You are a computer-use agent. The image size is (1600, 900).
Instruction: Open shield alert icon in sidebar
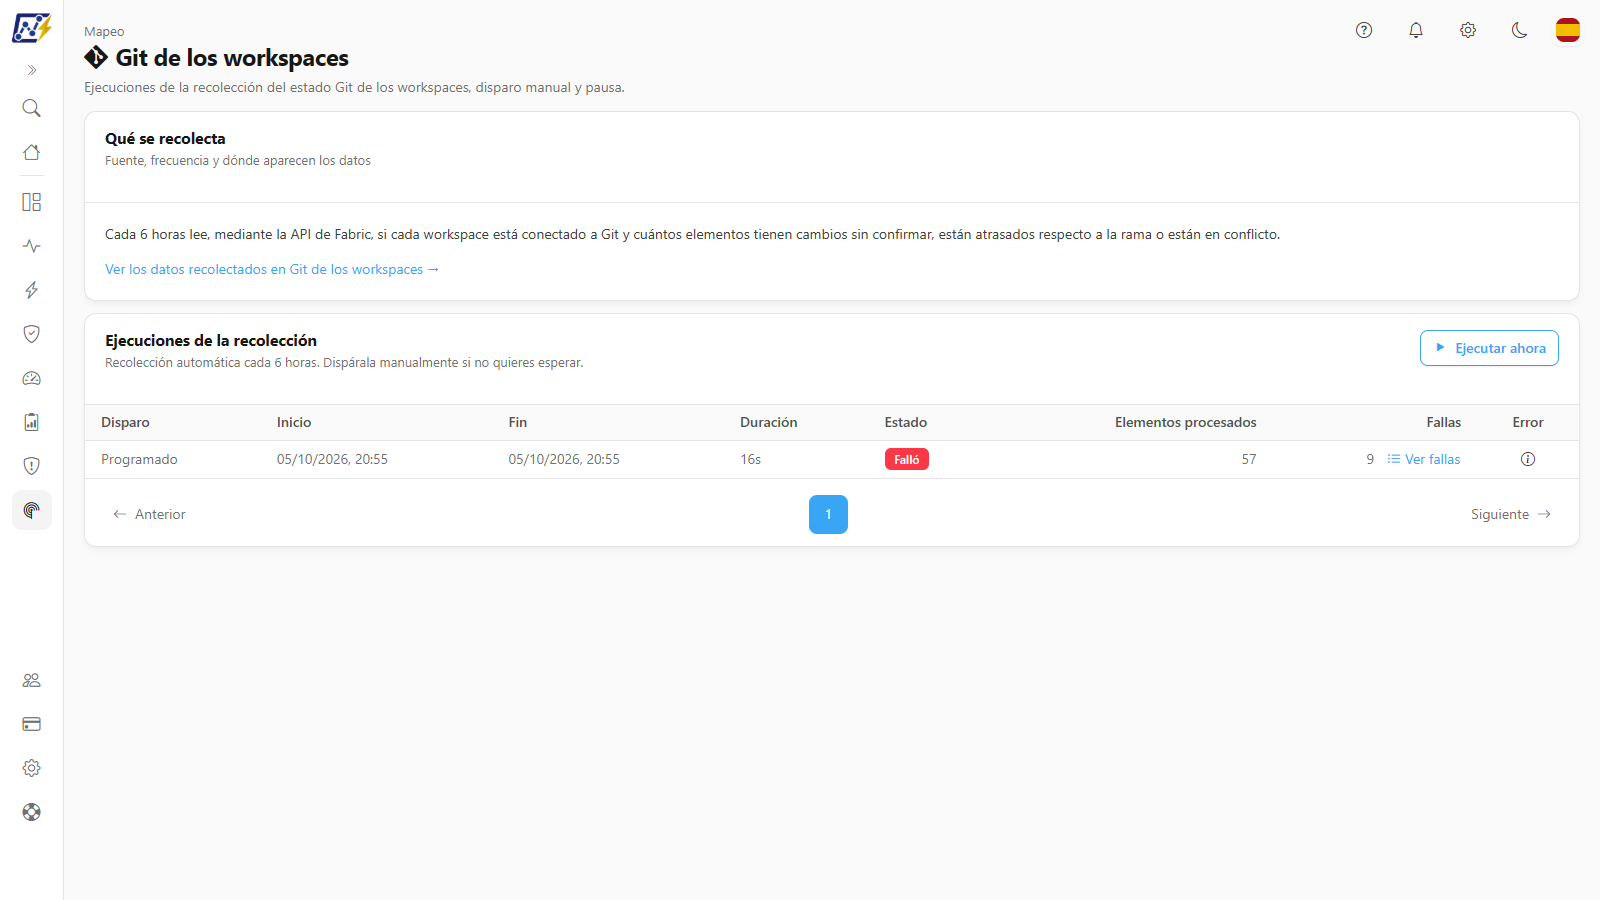(x=32, y=466)
